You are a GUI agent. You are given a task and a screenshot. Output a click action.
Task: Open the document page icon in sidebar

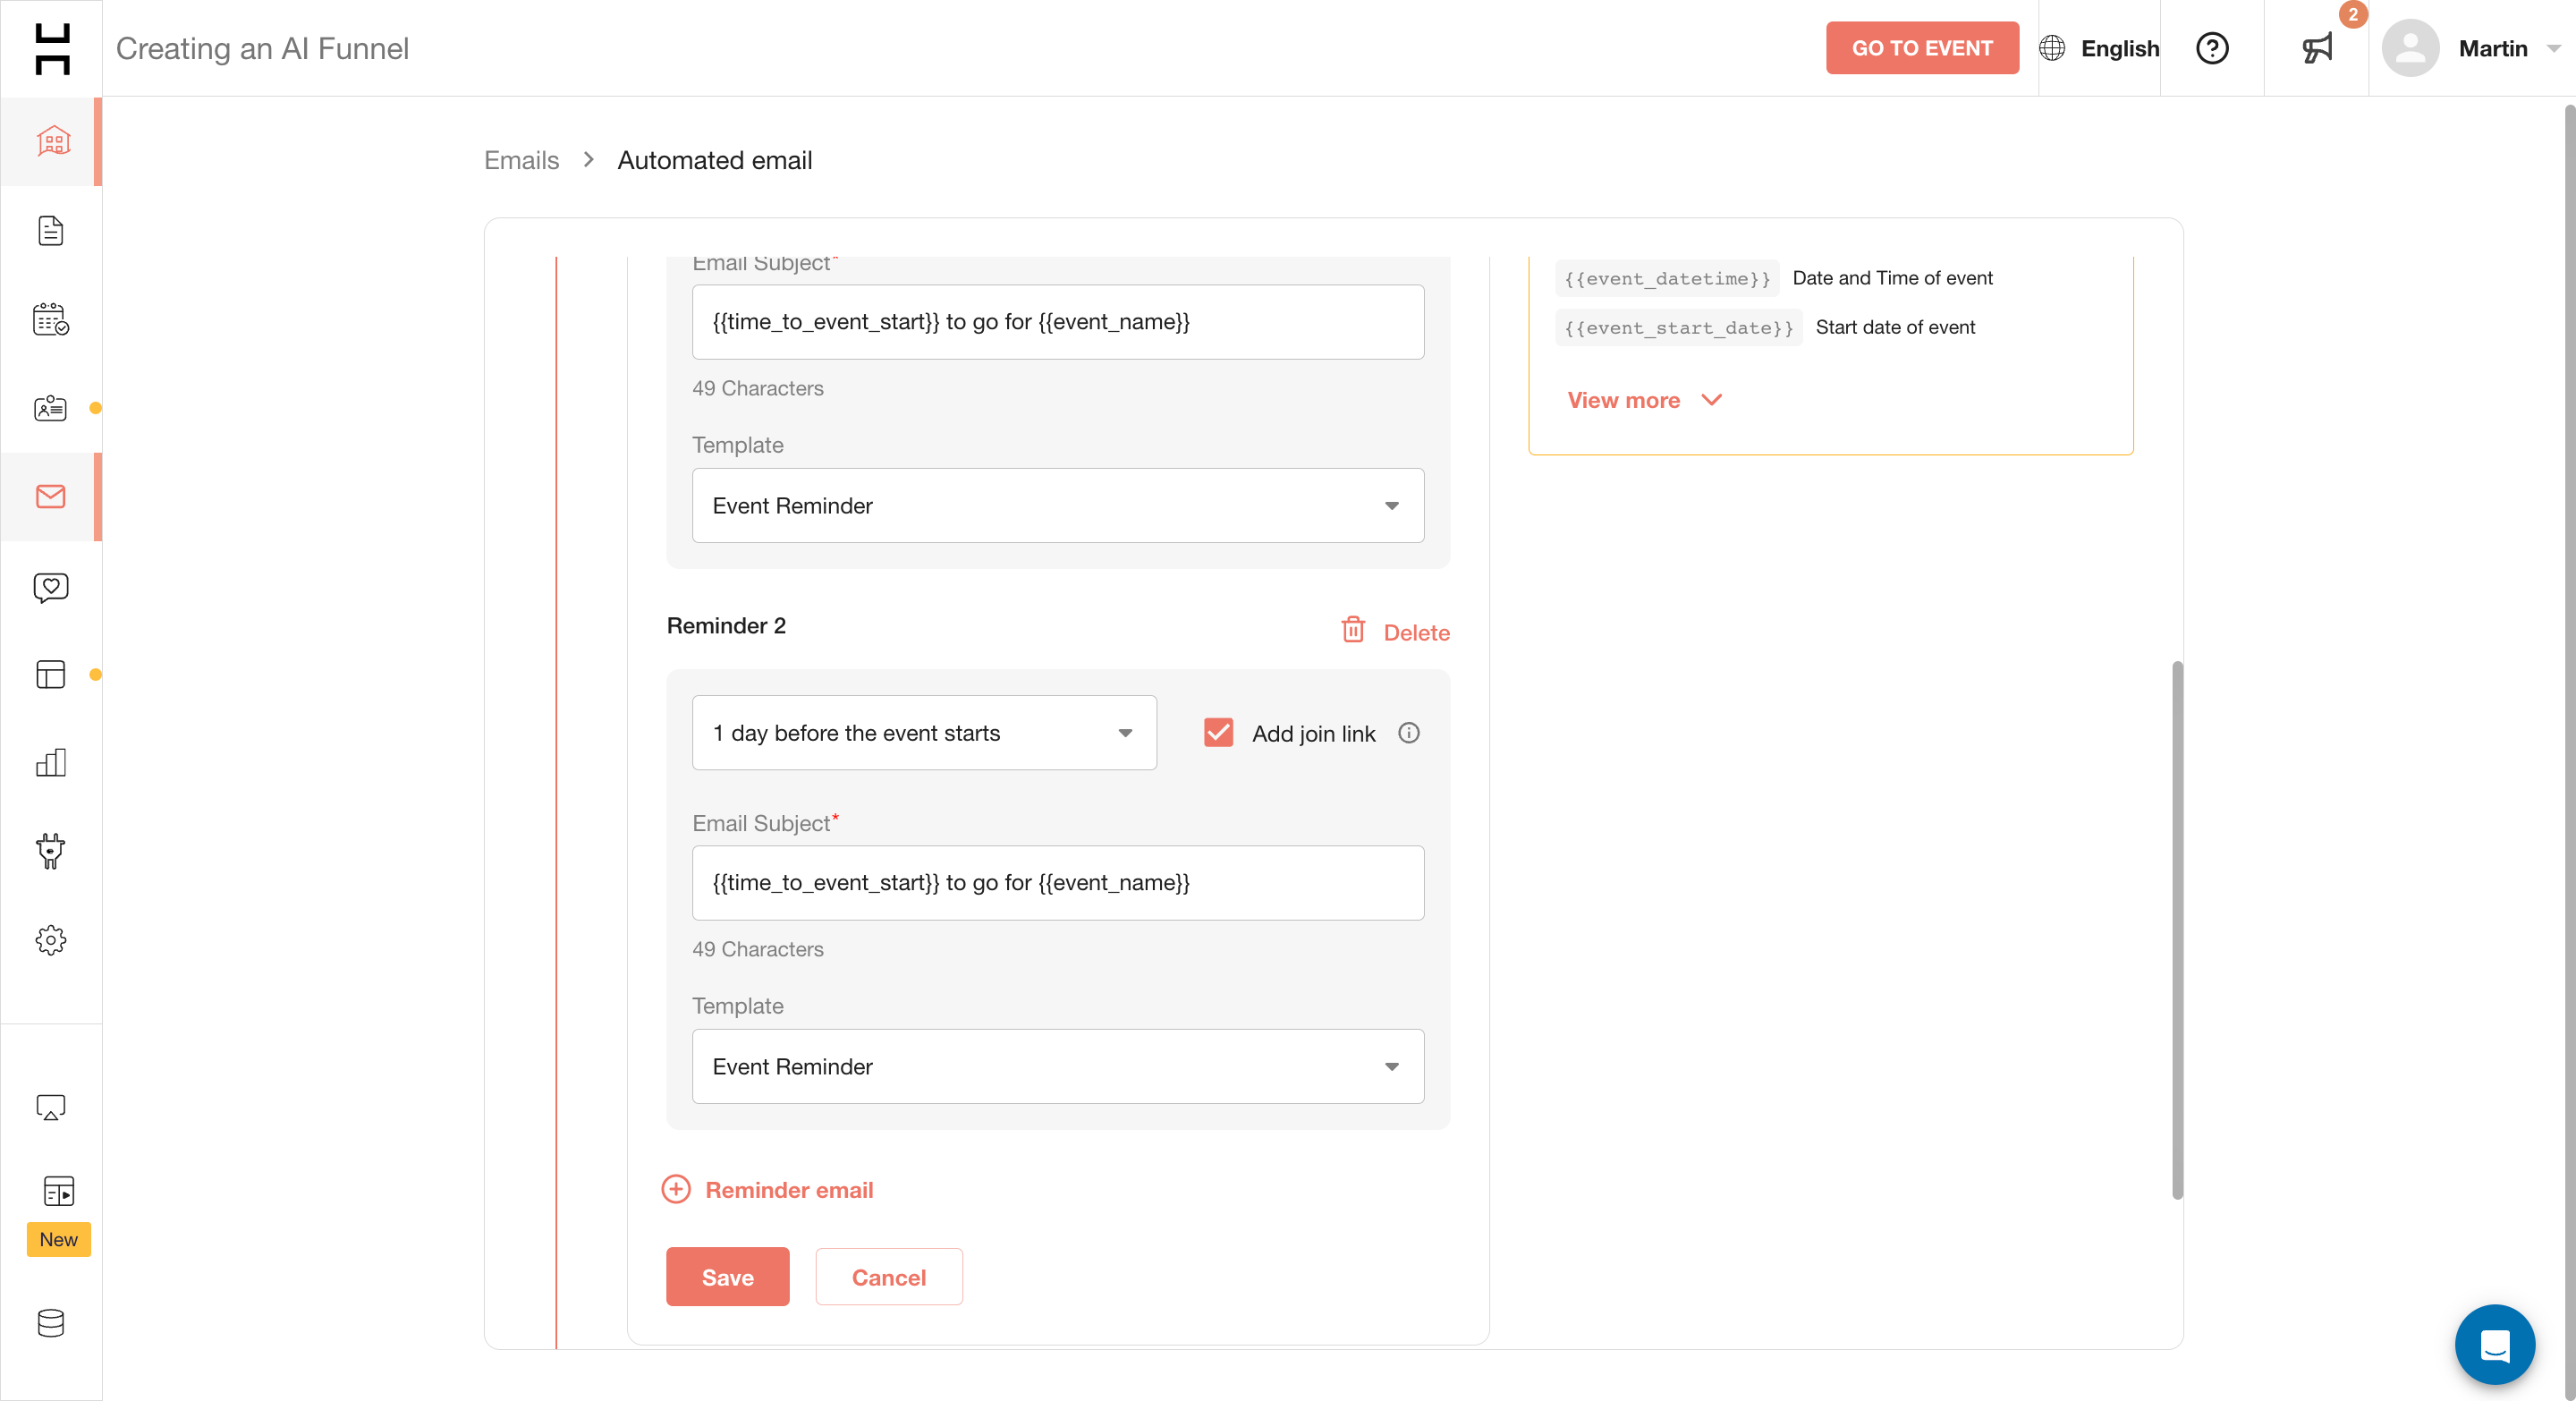51,231
